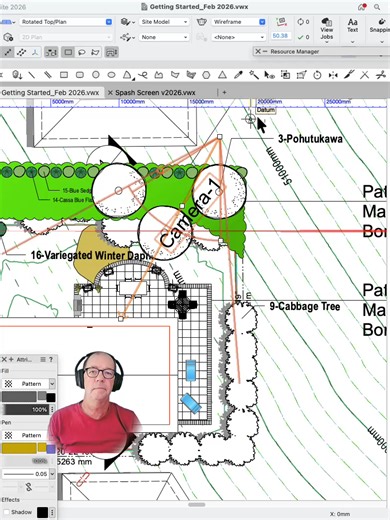Select the Rectangle tool
Screen dimensions: 390x520
pyautogui.click(x=64, y=75)
